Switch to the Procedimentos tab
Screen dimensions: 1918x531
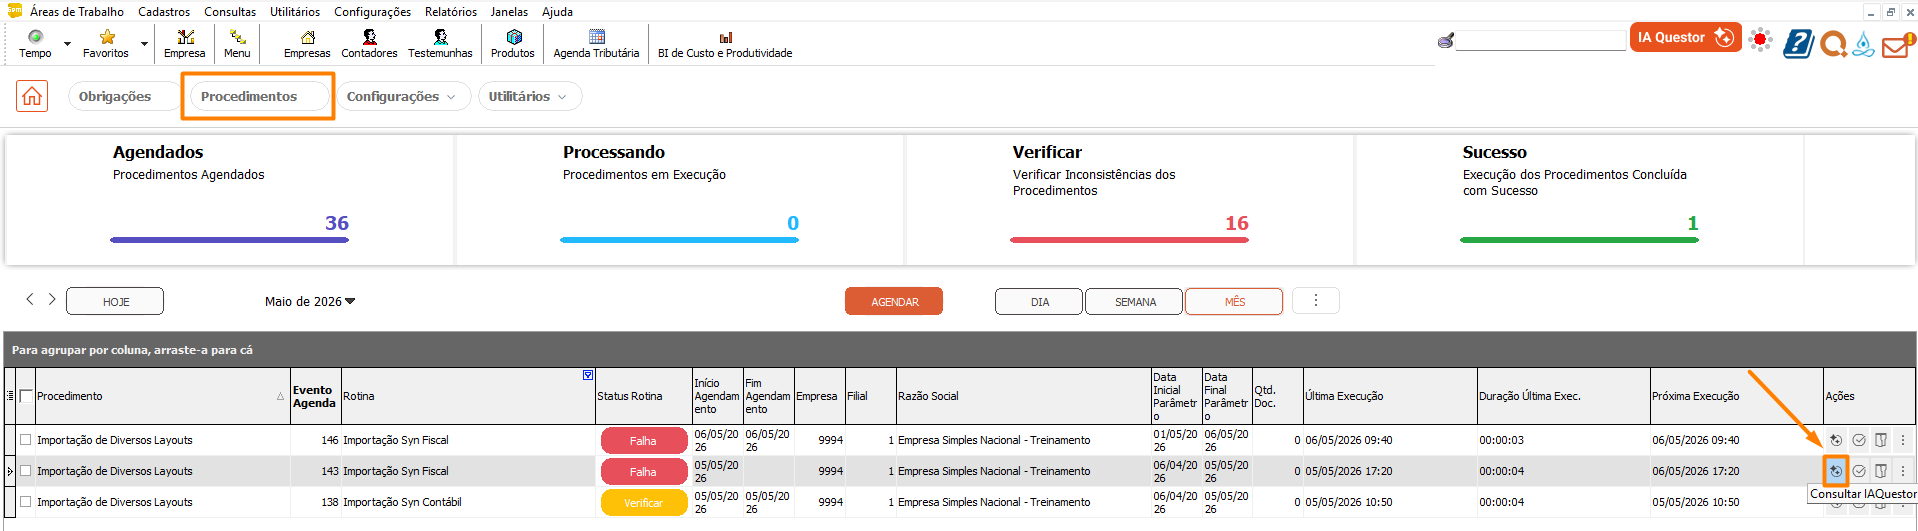point(259,96)
